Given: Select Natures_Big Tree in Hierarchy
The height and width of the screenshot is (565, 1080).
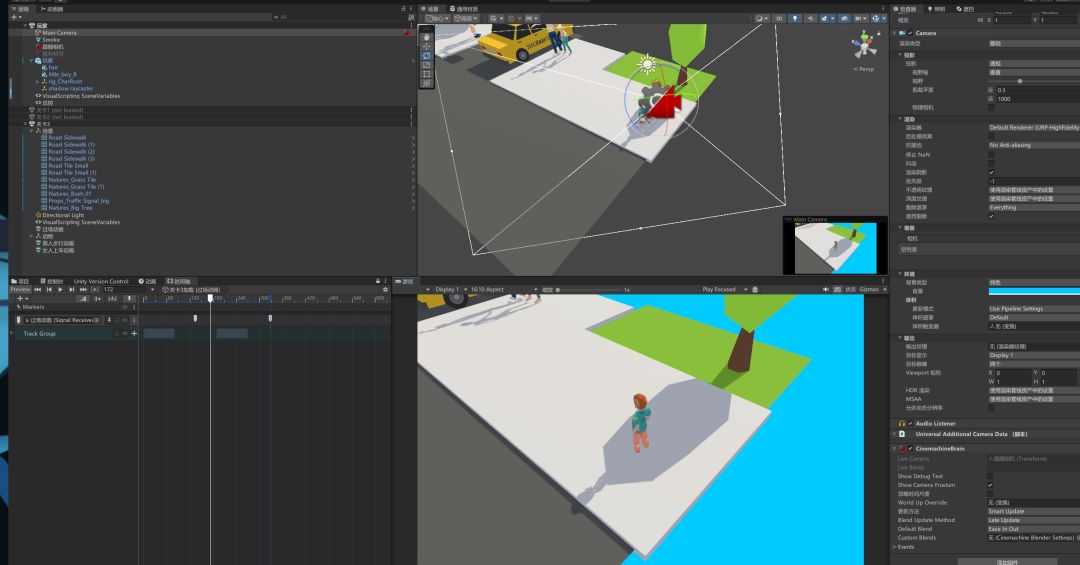Looking at the screenshot, I should point(70,208).
